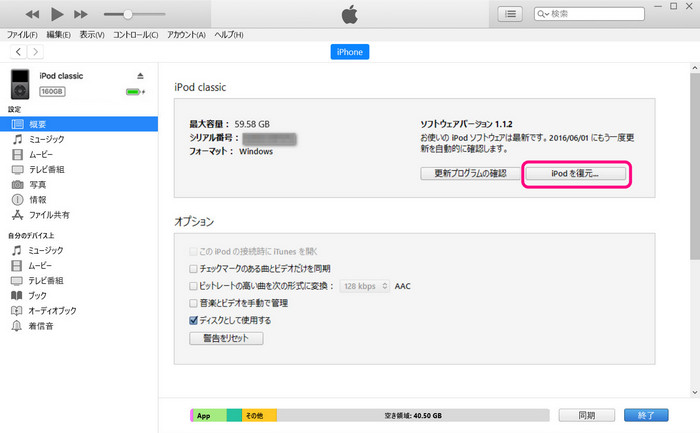Screen dimensions: 700x433
Task: Click the 160GB capacity badge
Action: [52, 92]
